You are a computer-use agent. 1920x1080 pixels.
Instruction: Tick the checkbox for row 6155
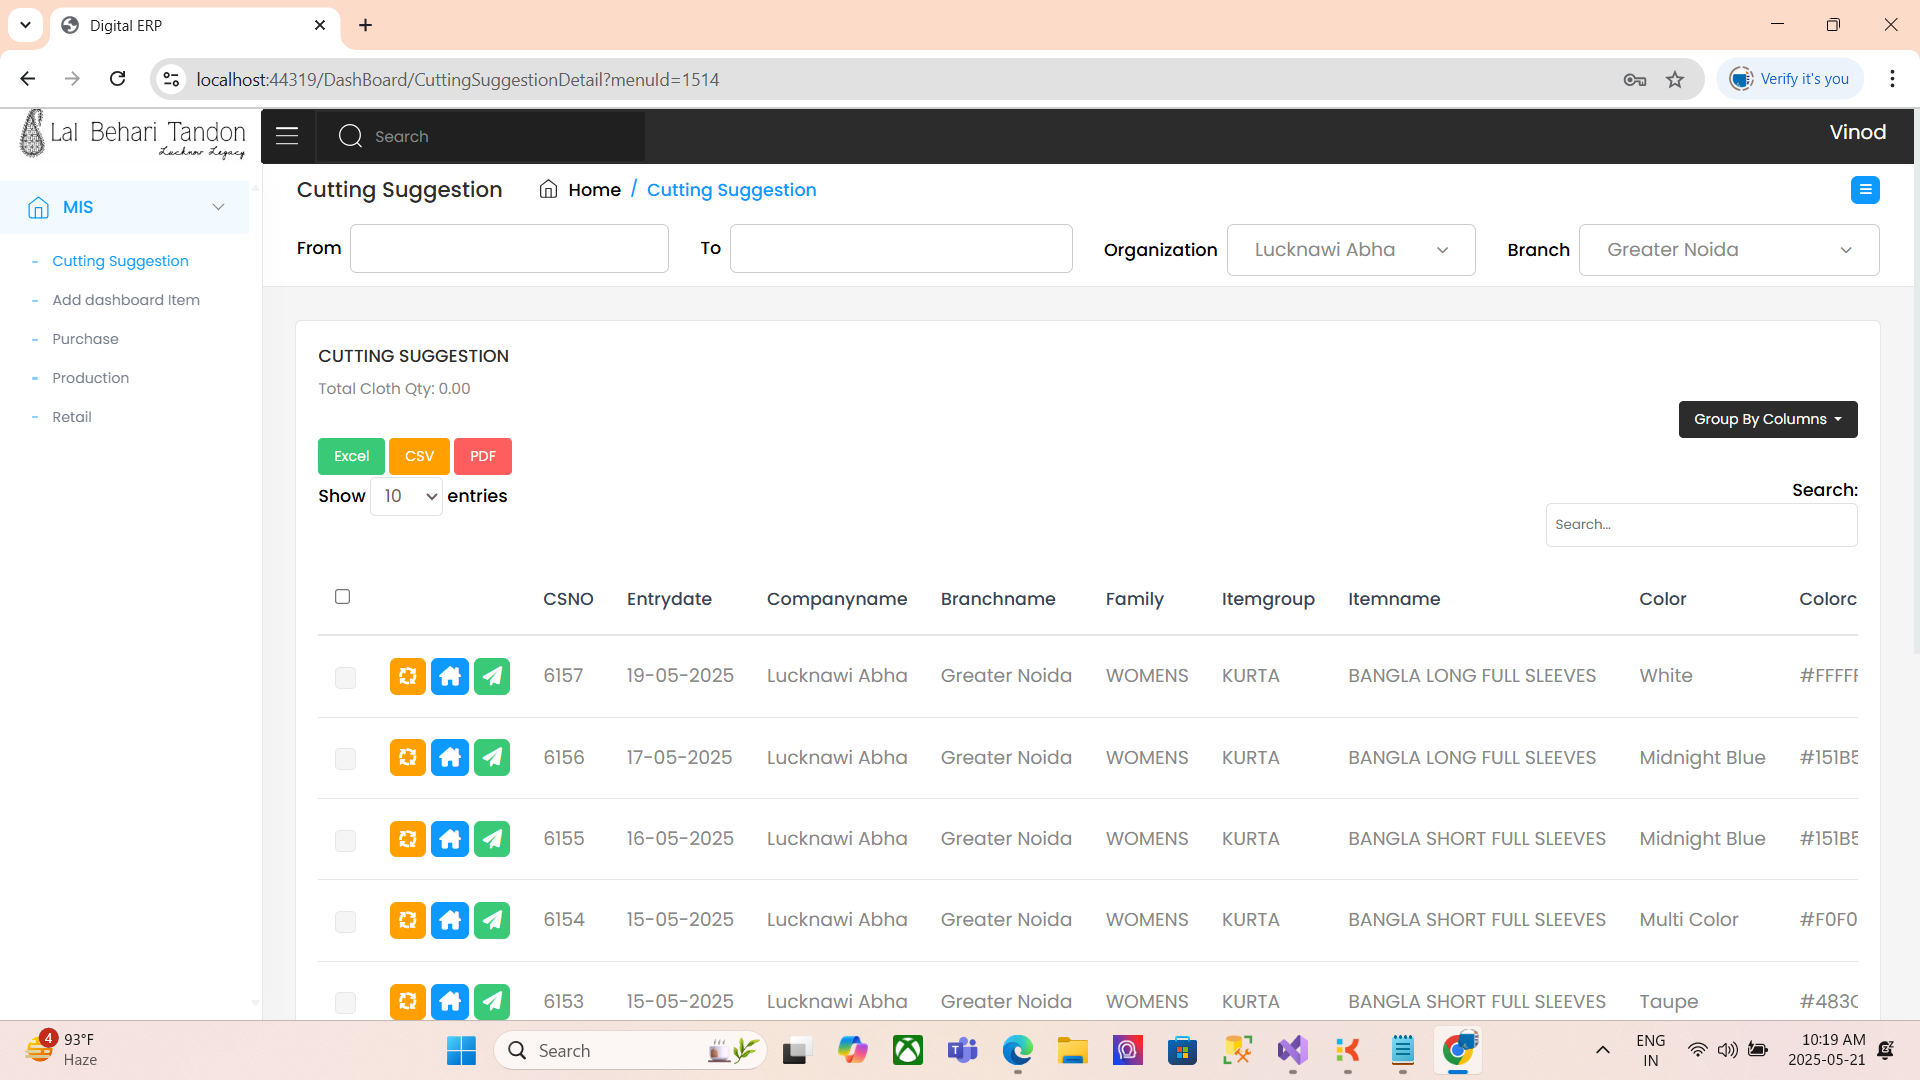pyautogui.click(x=345, y=840)
